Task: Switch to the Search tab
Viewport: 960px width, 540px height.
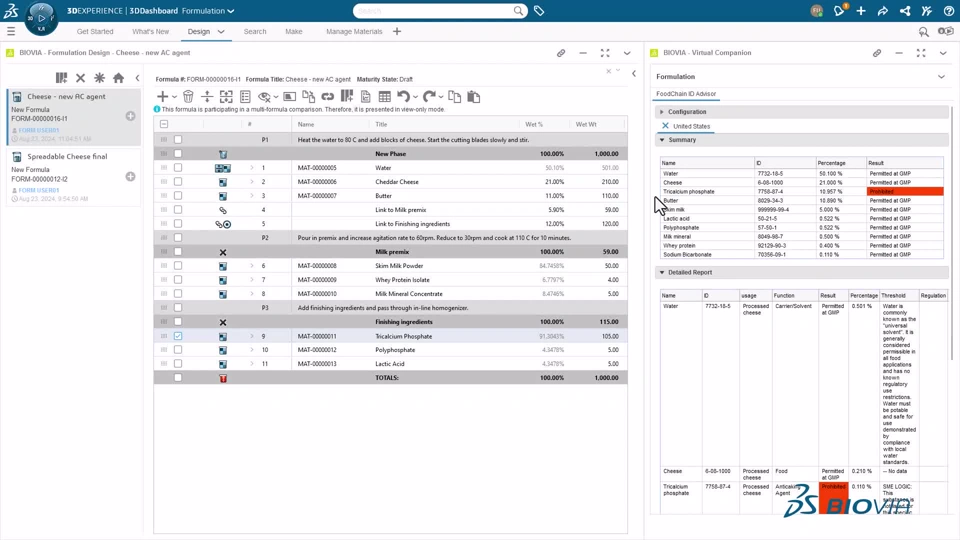Action: pos(255,31)
